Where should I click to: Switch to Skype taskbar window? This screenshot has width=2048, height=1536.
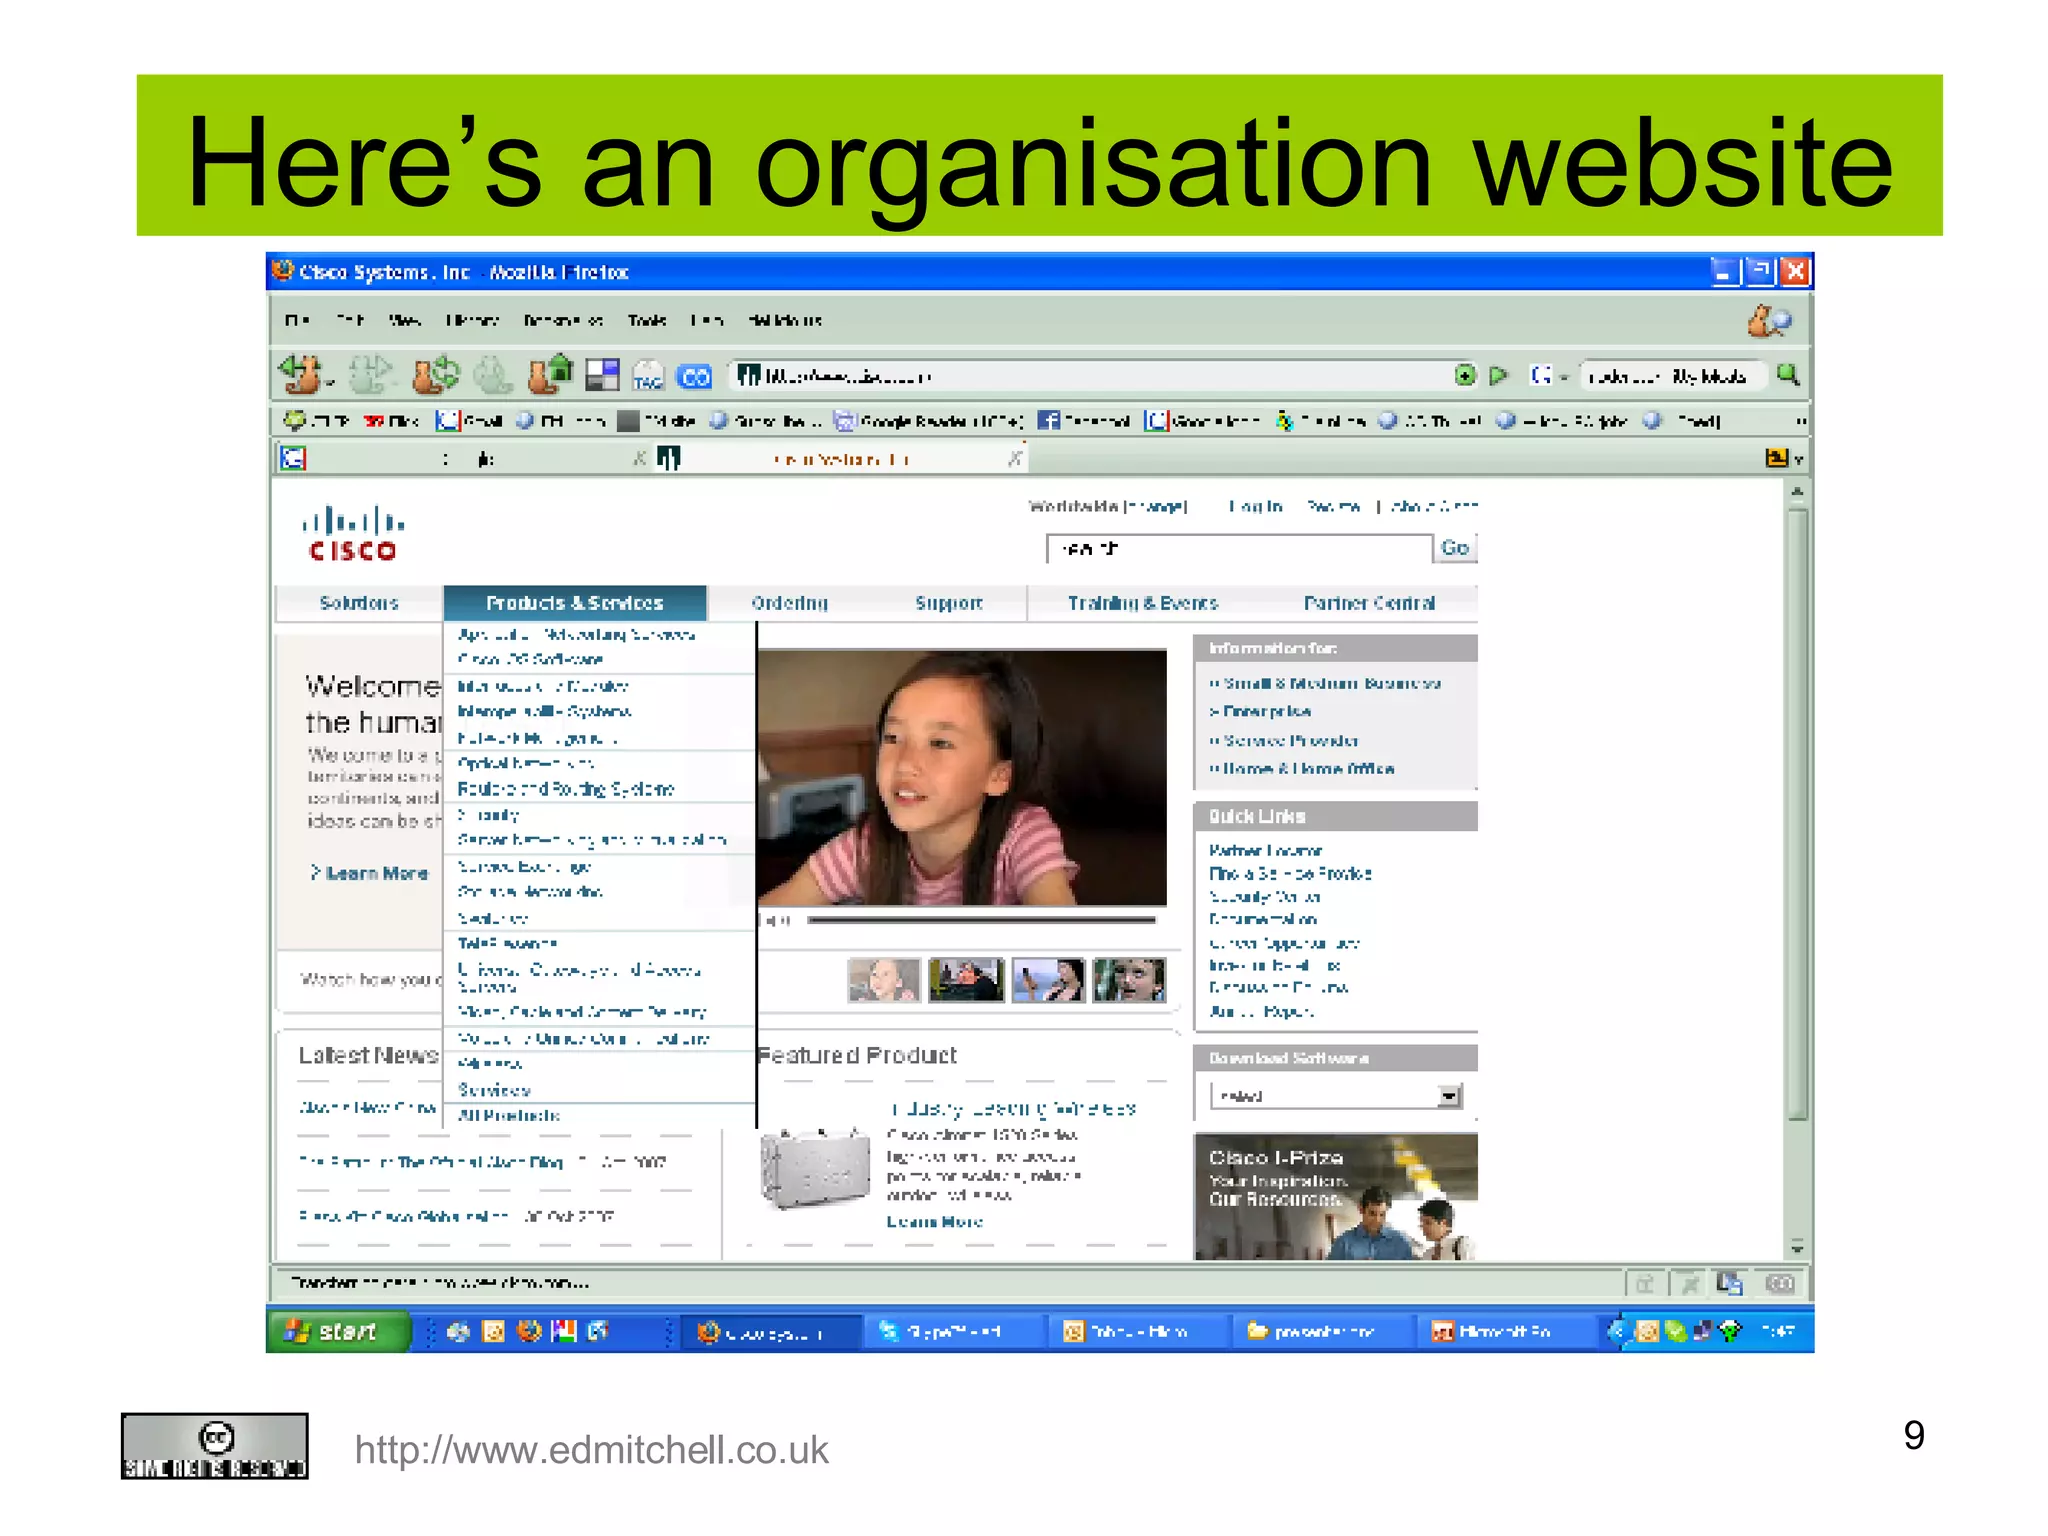(x=952, y=1331)
